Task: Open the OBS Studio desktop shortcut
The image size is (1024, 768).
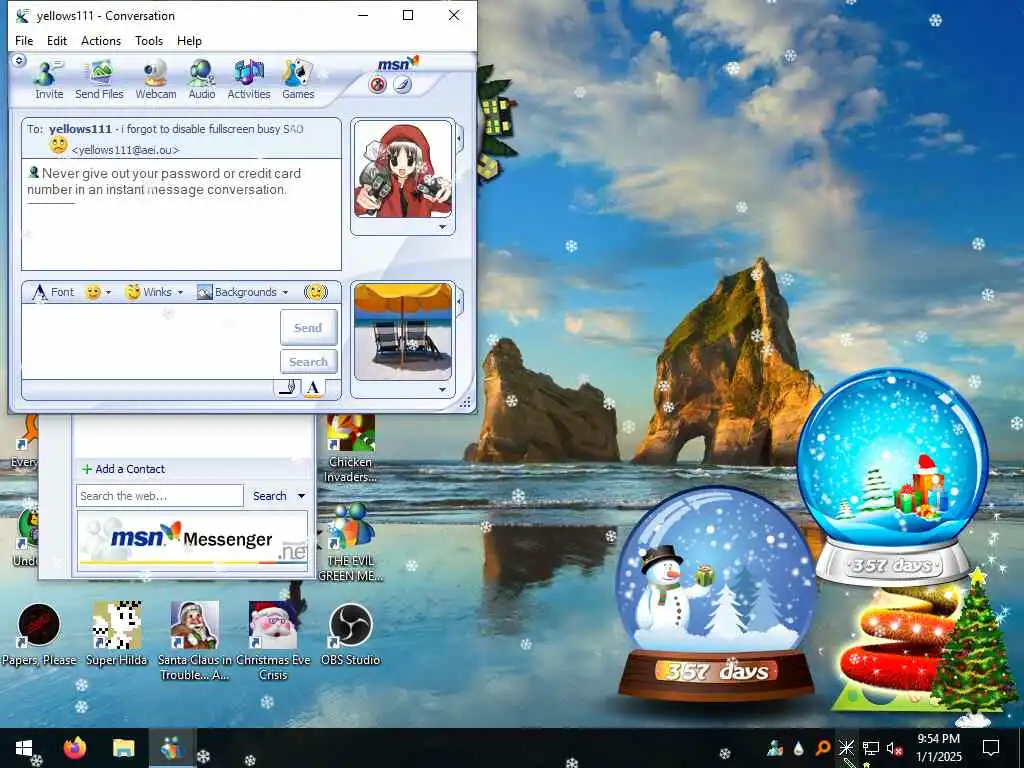Action: (x=351, y=635)
